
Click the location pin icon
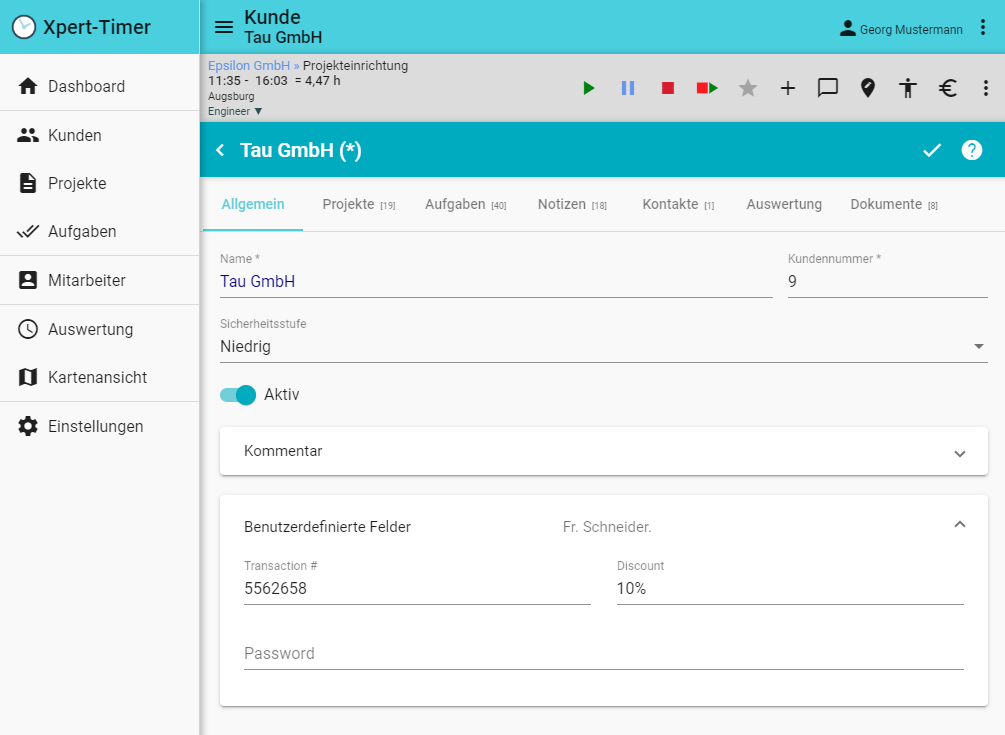tap(868, 88)
